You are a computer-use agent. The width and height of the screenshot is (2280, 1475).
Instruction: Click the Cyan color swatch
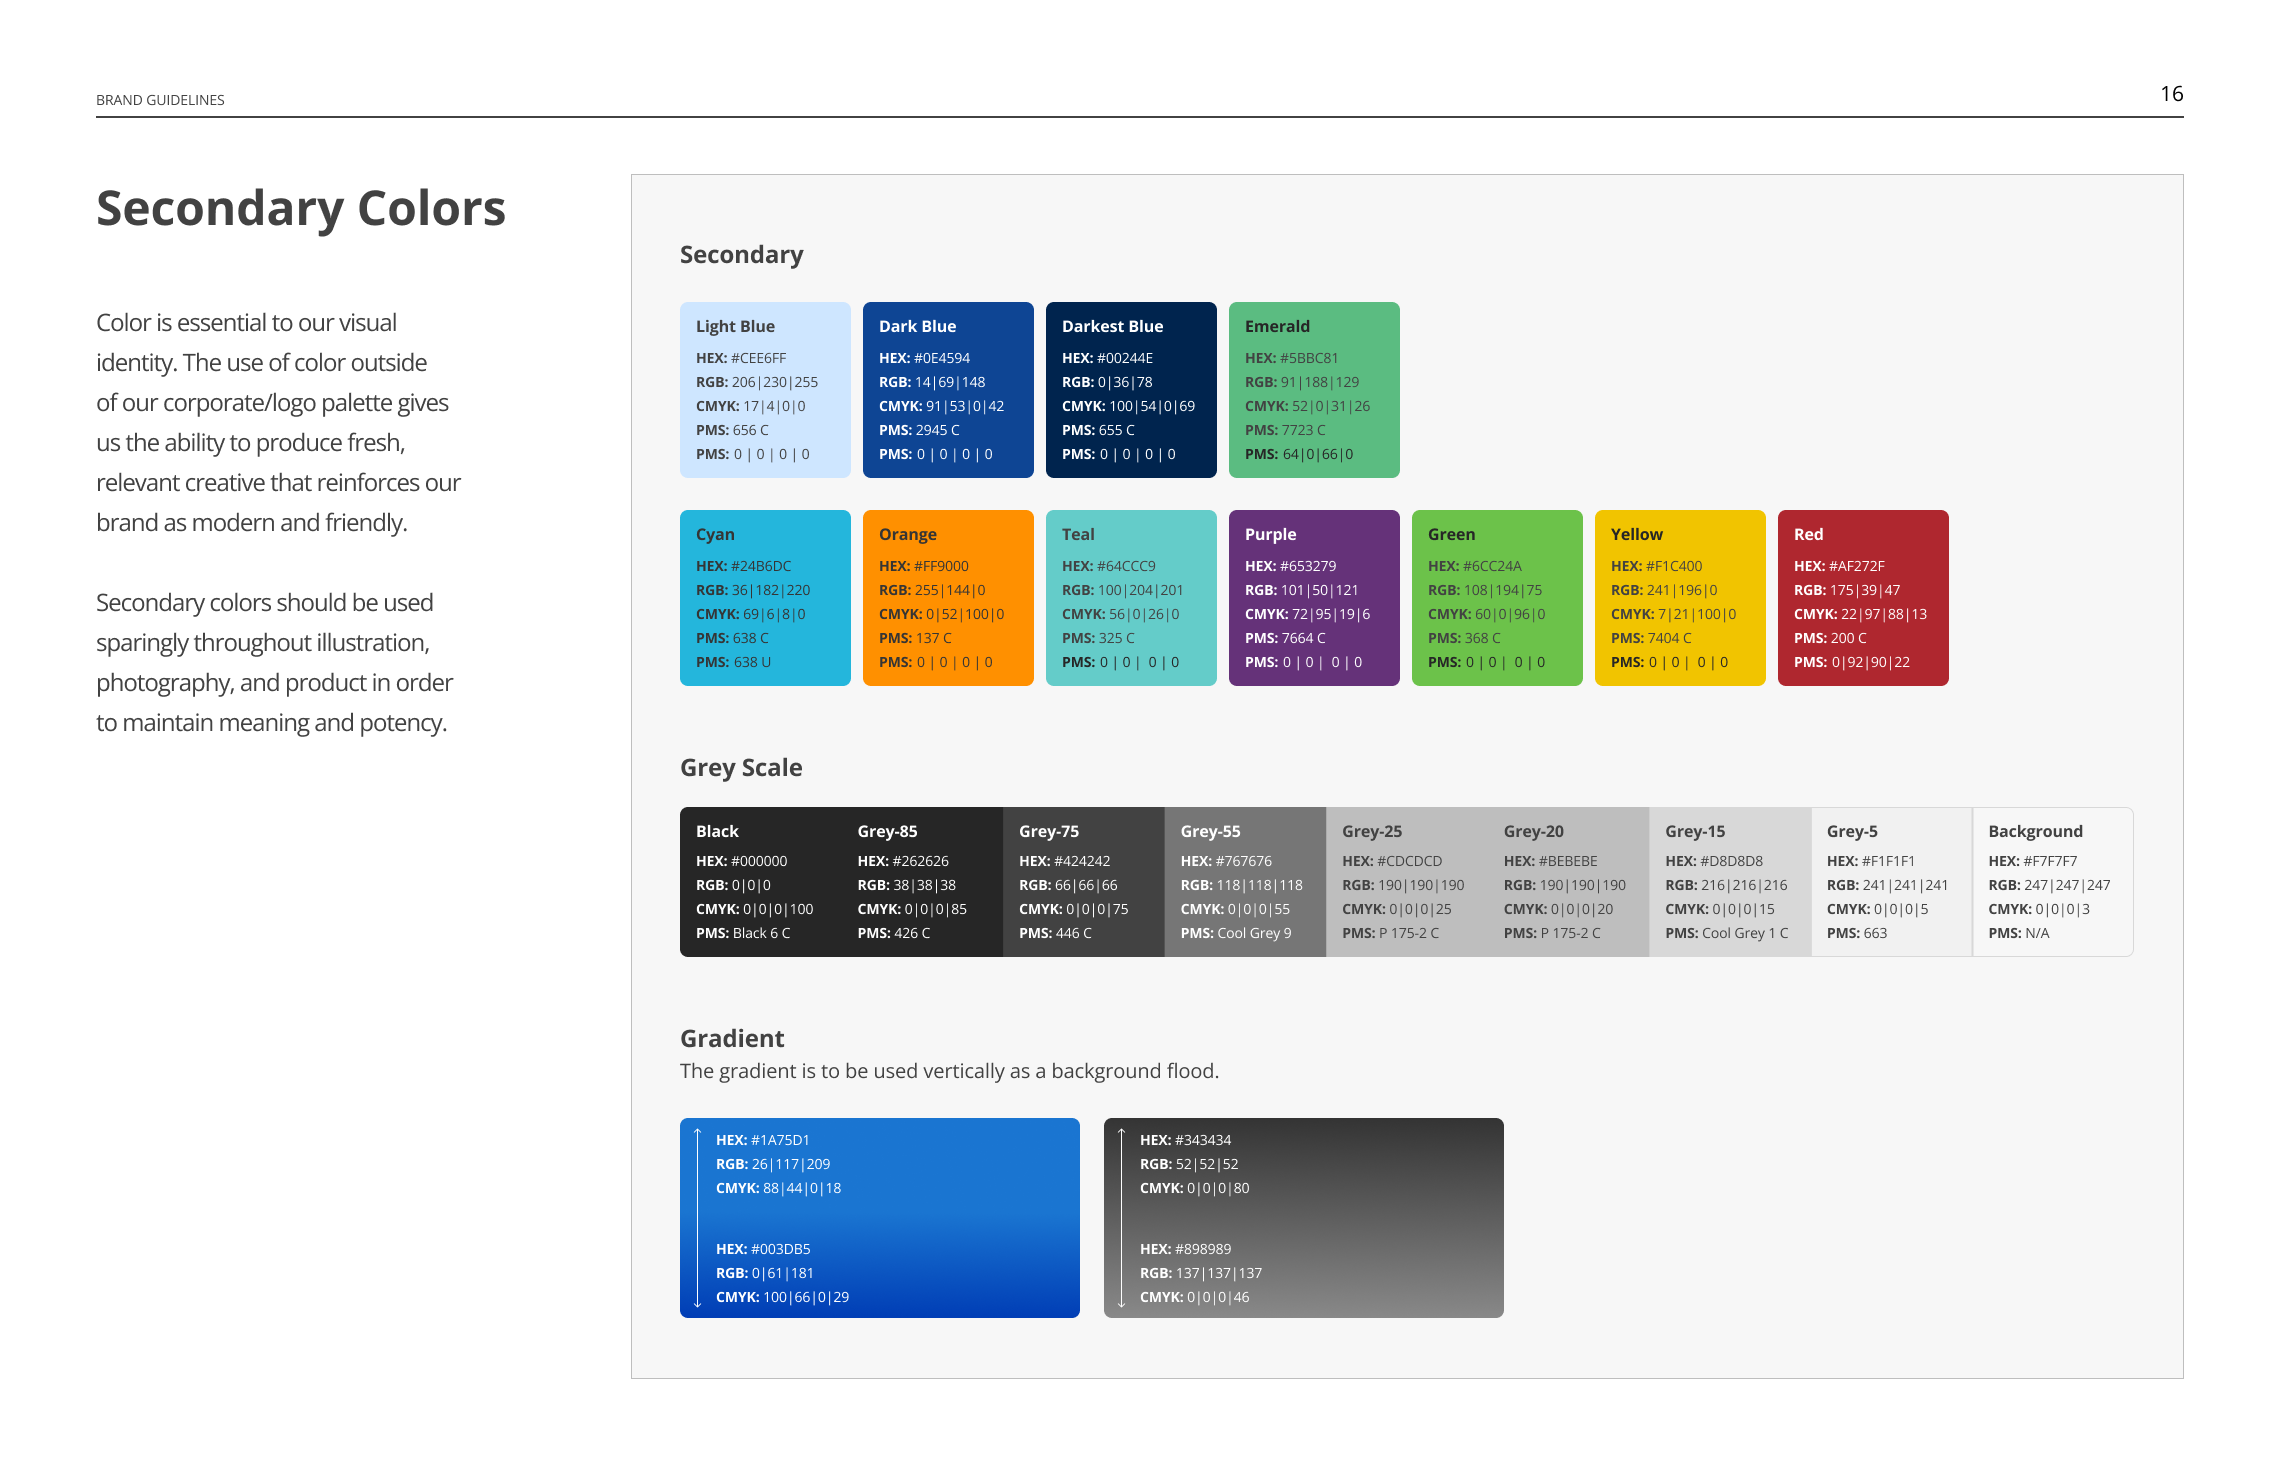(765, 598)
